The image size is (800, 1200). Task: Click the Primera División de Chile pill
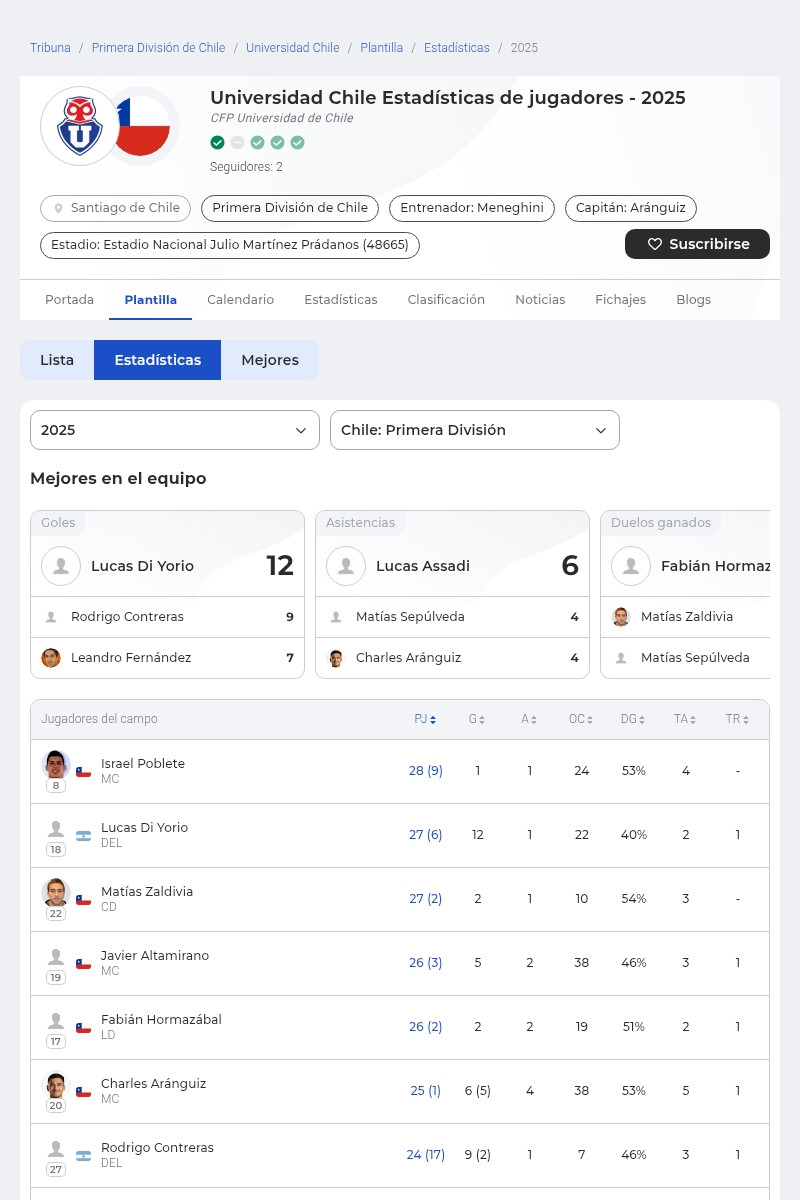(290, 208)
